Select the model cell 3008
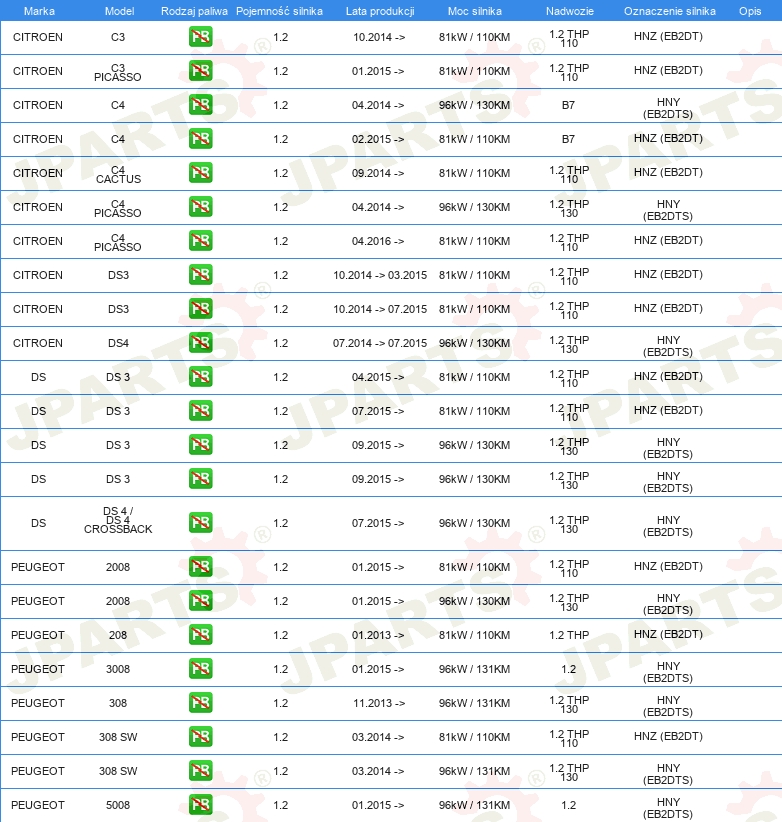Screen dimensions: 782x822 tap(118, 669)
